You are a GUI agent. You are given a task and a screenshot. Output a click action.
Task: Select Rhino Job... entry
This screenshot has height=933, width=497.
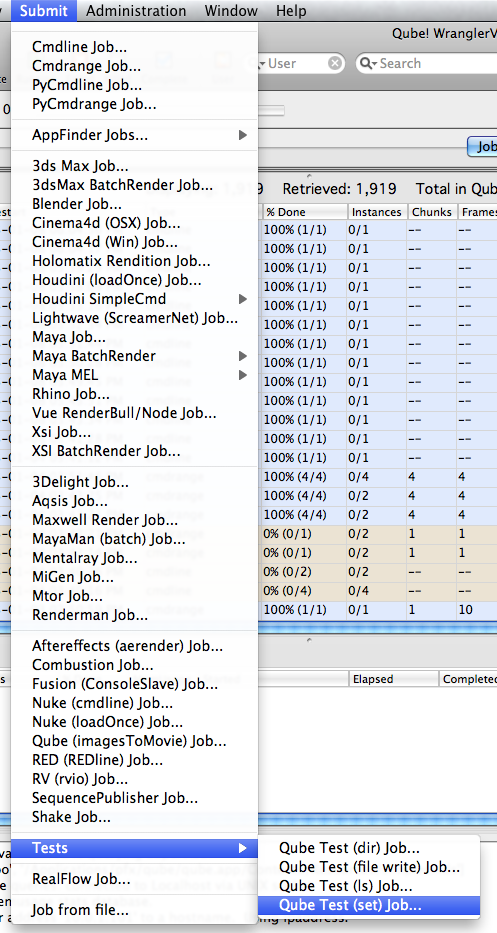point(135,394)
